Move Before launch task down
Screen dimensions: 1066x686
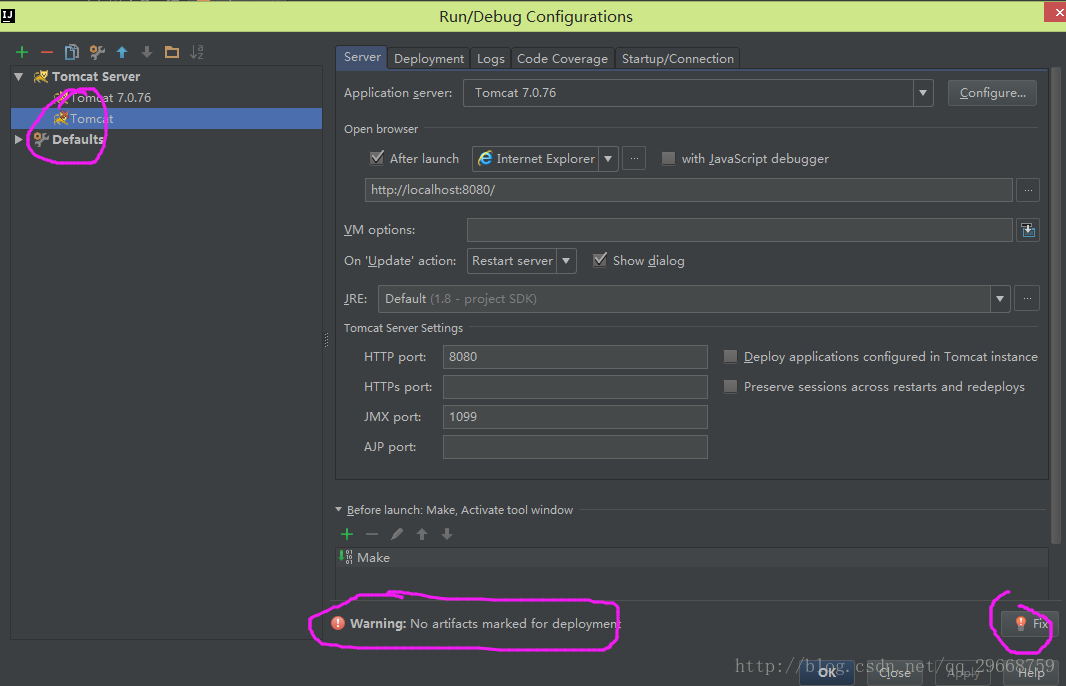447,534
